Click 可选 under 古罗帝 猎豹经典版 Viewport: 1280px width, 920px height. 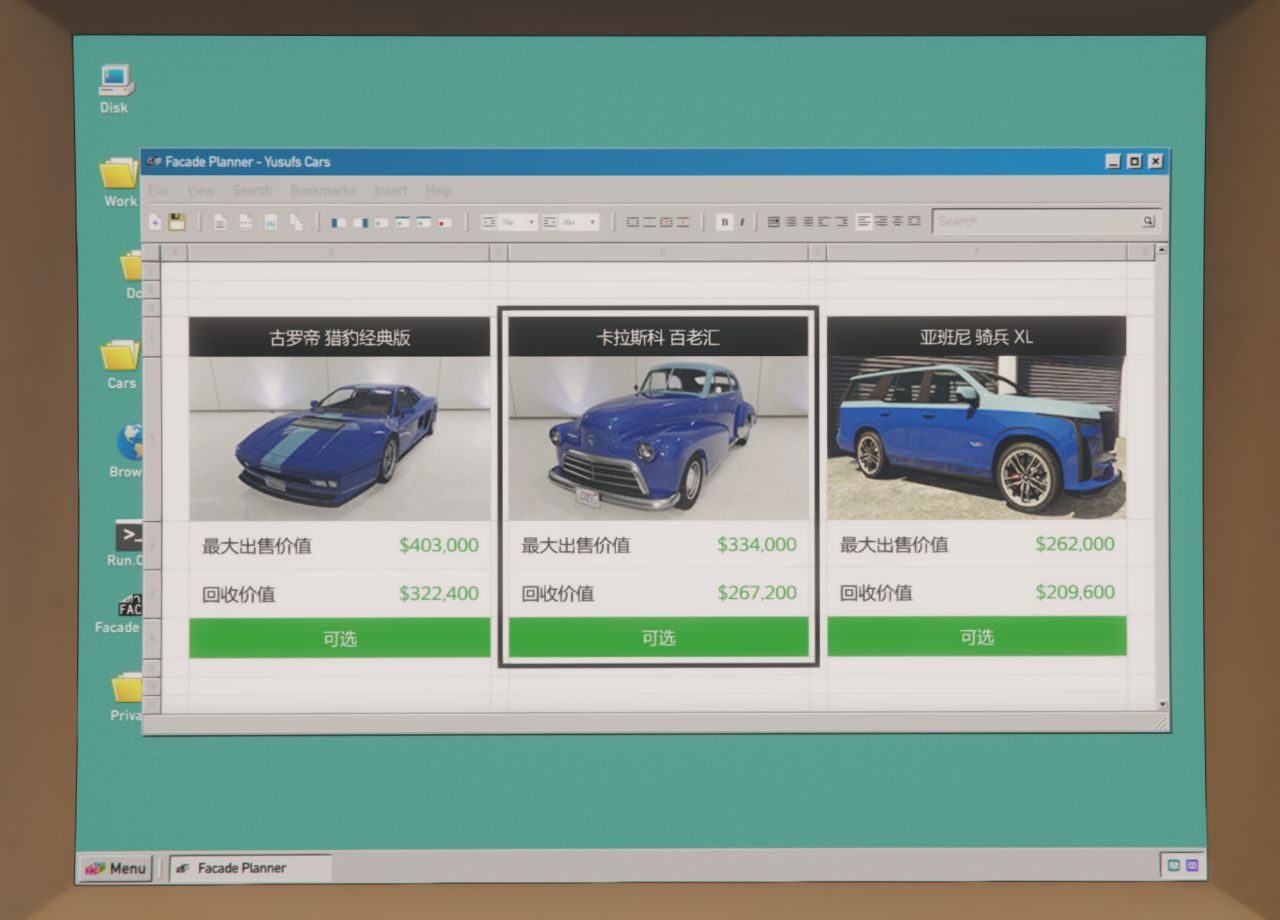point(340,638)
